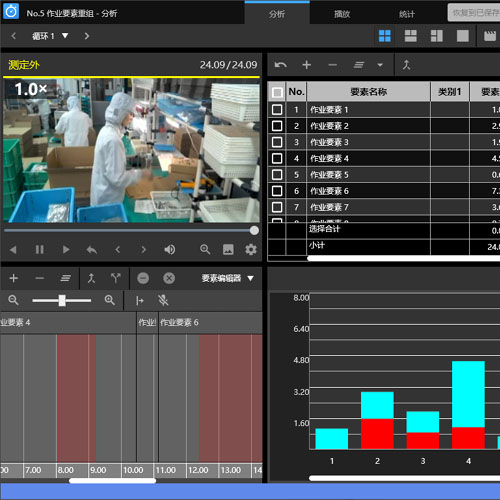500x500 pixels.
Task: Move the video progress slider handle
Action: [x=254, y=230]
